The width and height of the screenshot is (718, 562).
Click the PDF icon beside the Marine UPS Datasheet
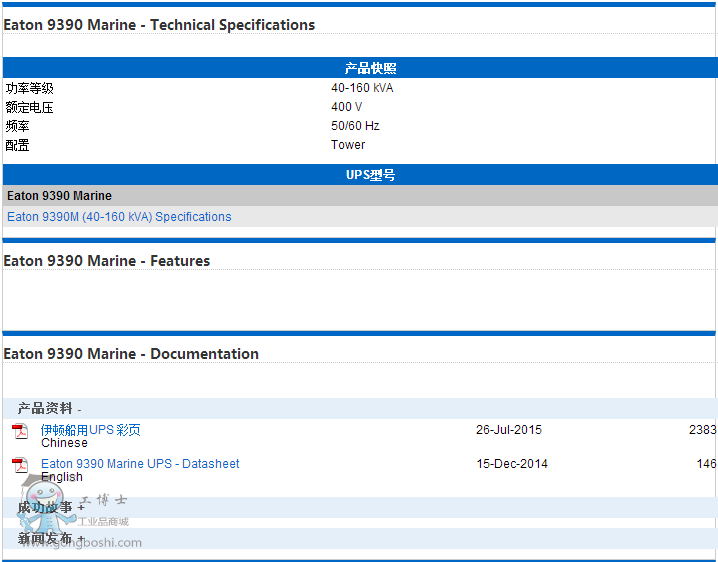(20, 465)
